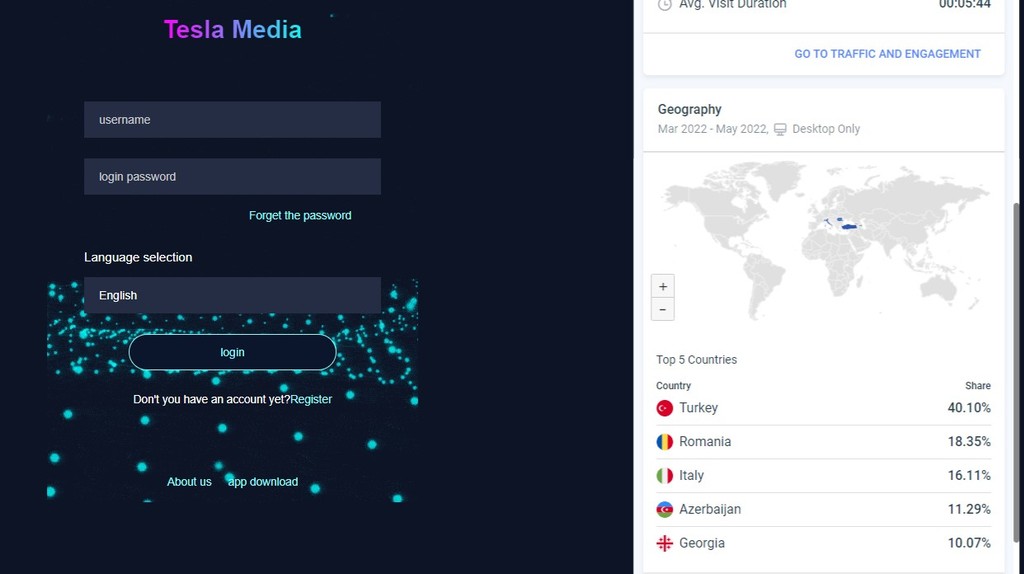Click the Italy flag icon
The width and height of the screenshot is (1024, 574).
(664, 476)
